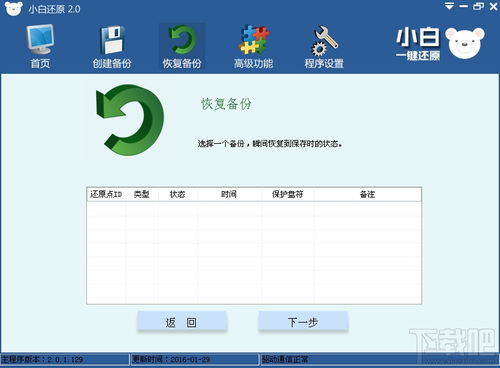This screenshot has height=368, width=500.
Task: Sort by 还原点ID column header
Action: tap(106, 194)
